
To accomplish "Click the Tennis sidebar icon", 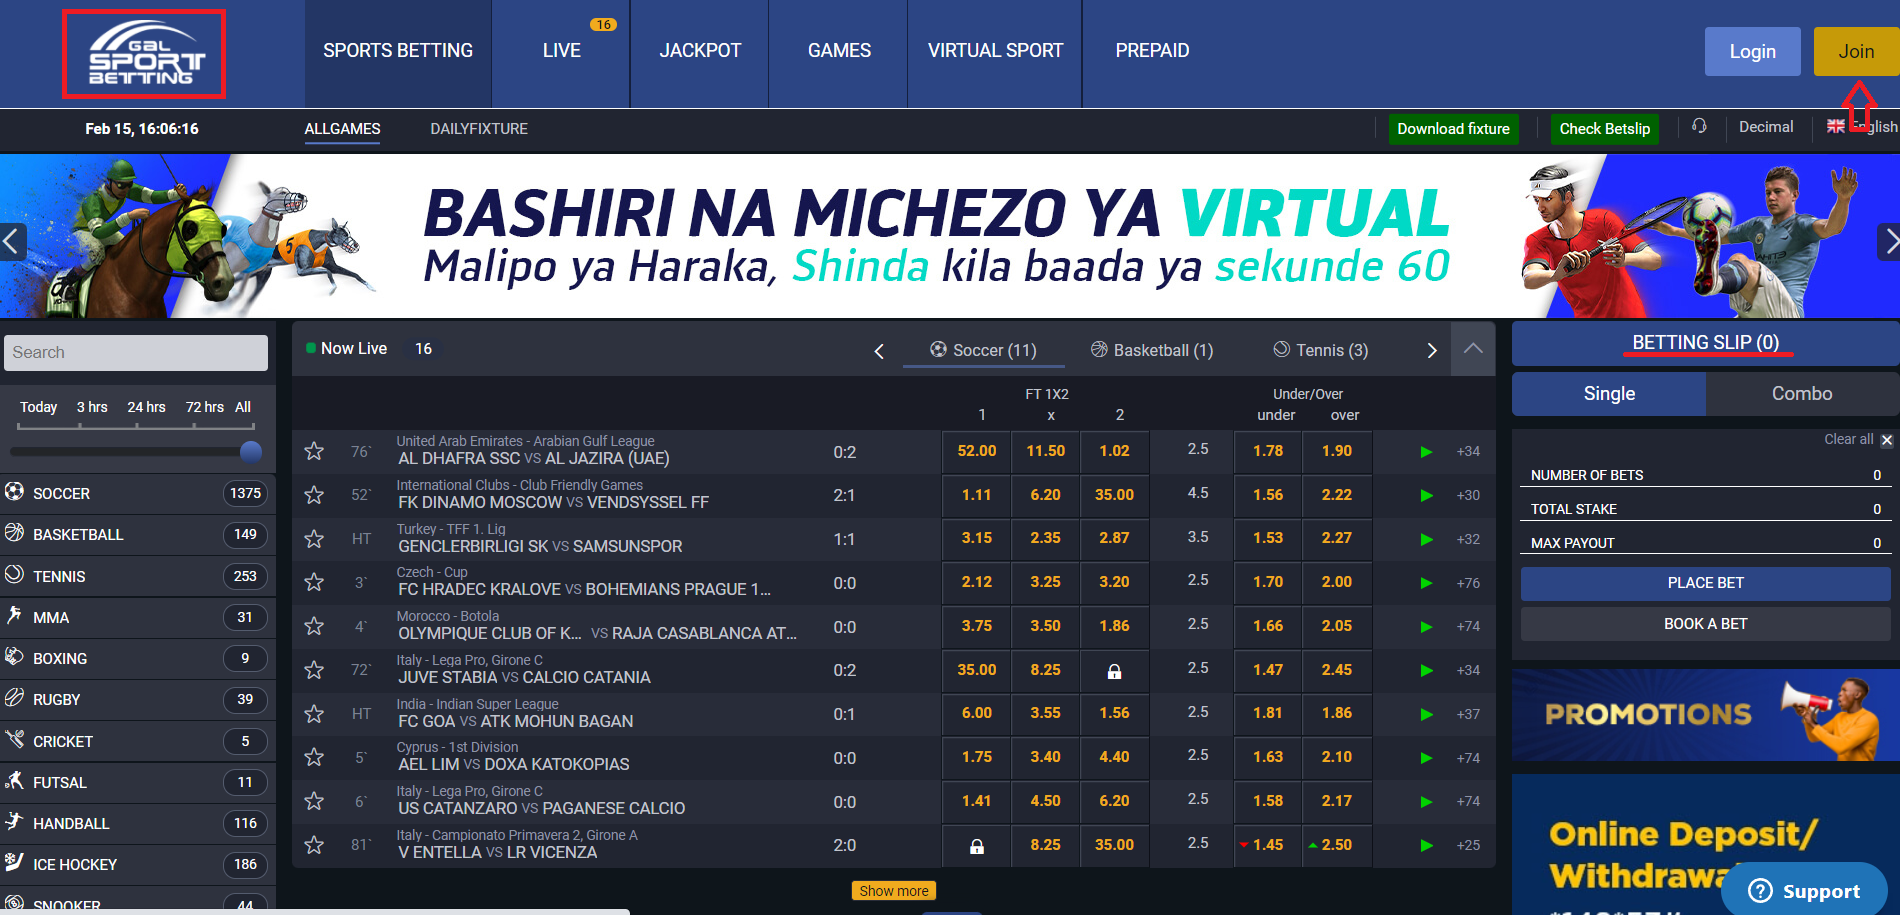I will pos(15,574).
